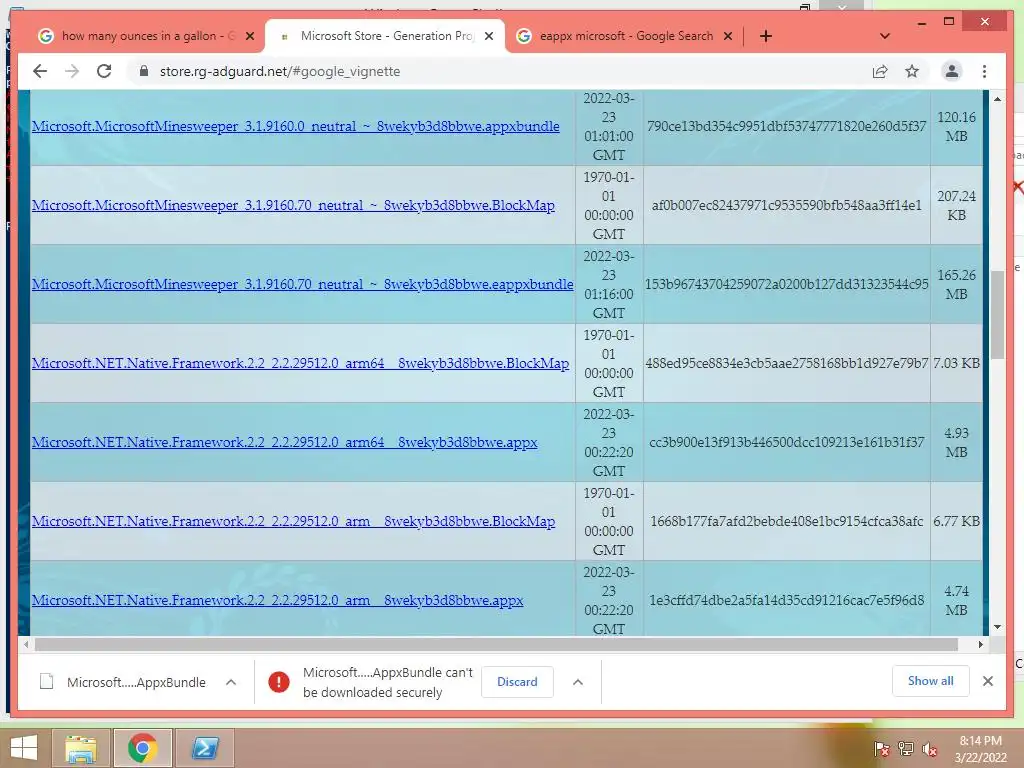Click hash 488ed95ce8834e3cb5aae2758168bb1d927e79b7
Image resolution: width=1024 pixels, height=768 pixels.
pyautogui.click(x=786, y=363)
